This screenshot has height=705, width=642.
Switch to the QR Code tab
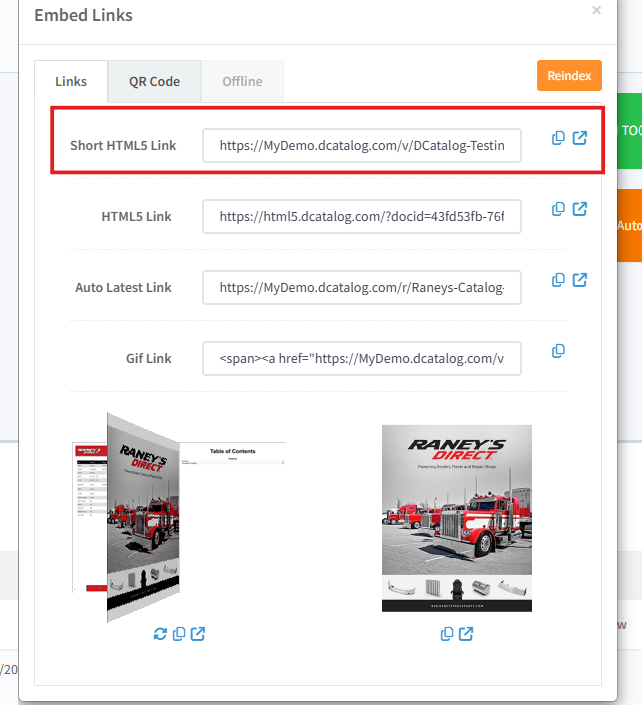click(x=154, y=81)
